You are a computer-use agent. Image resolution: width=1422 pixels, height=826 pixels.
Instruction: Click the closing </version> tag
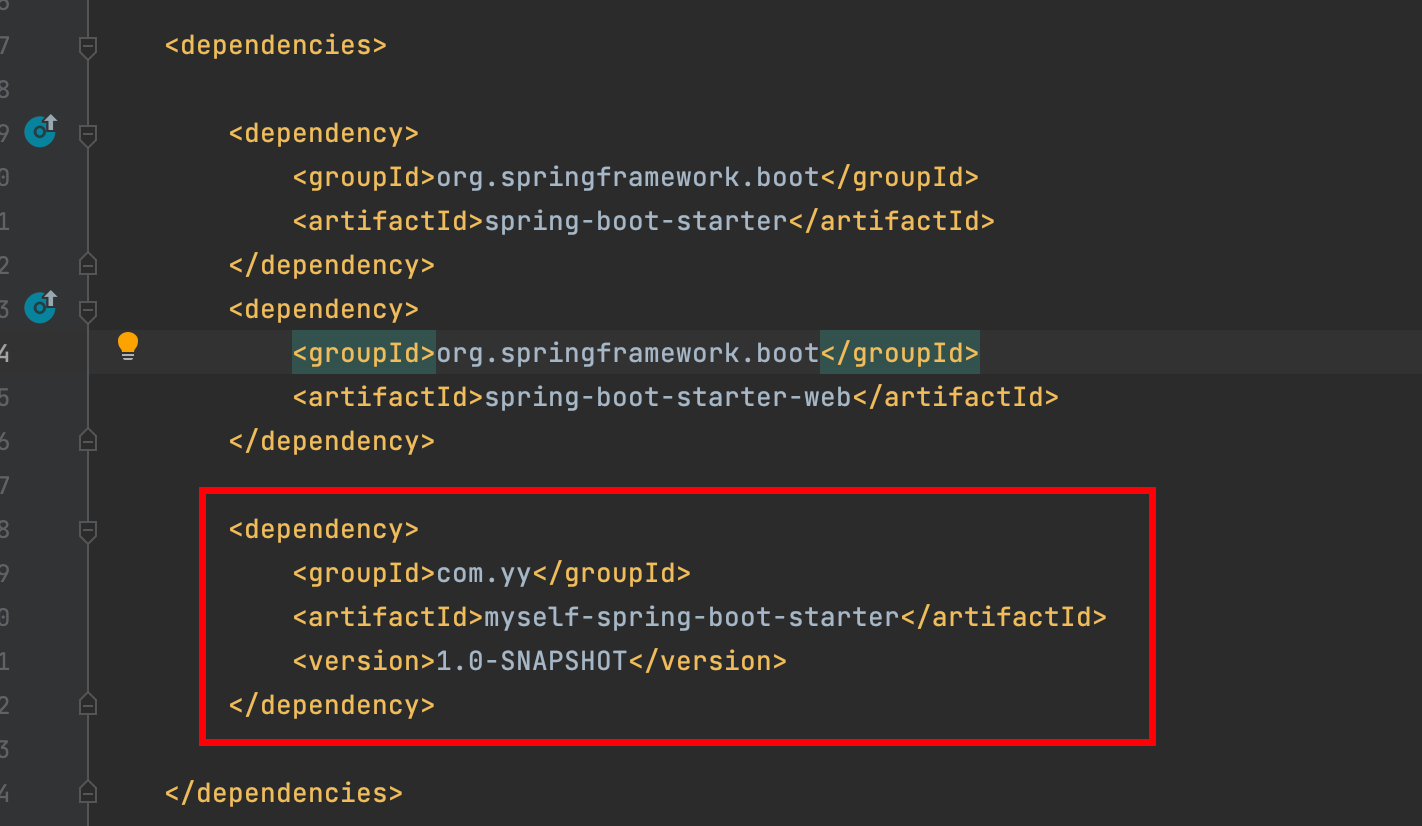click(707, 661)
